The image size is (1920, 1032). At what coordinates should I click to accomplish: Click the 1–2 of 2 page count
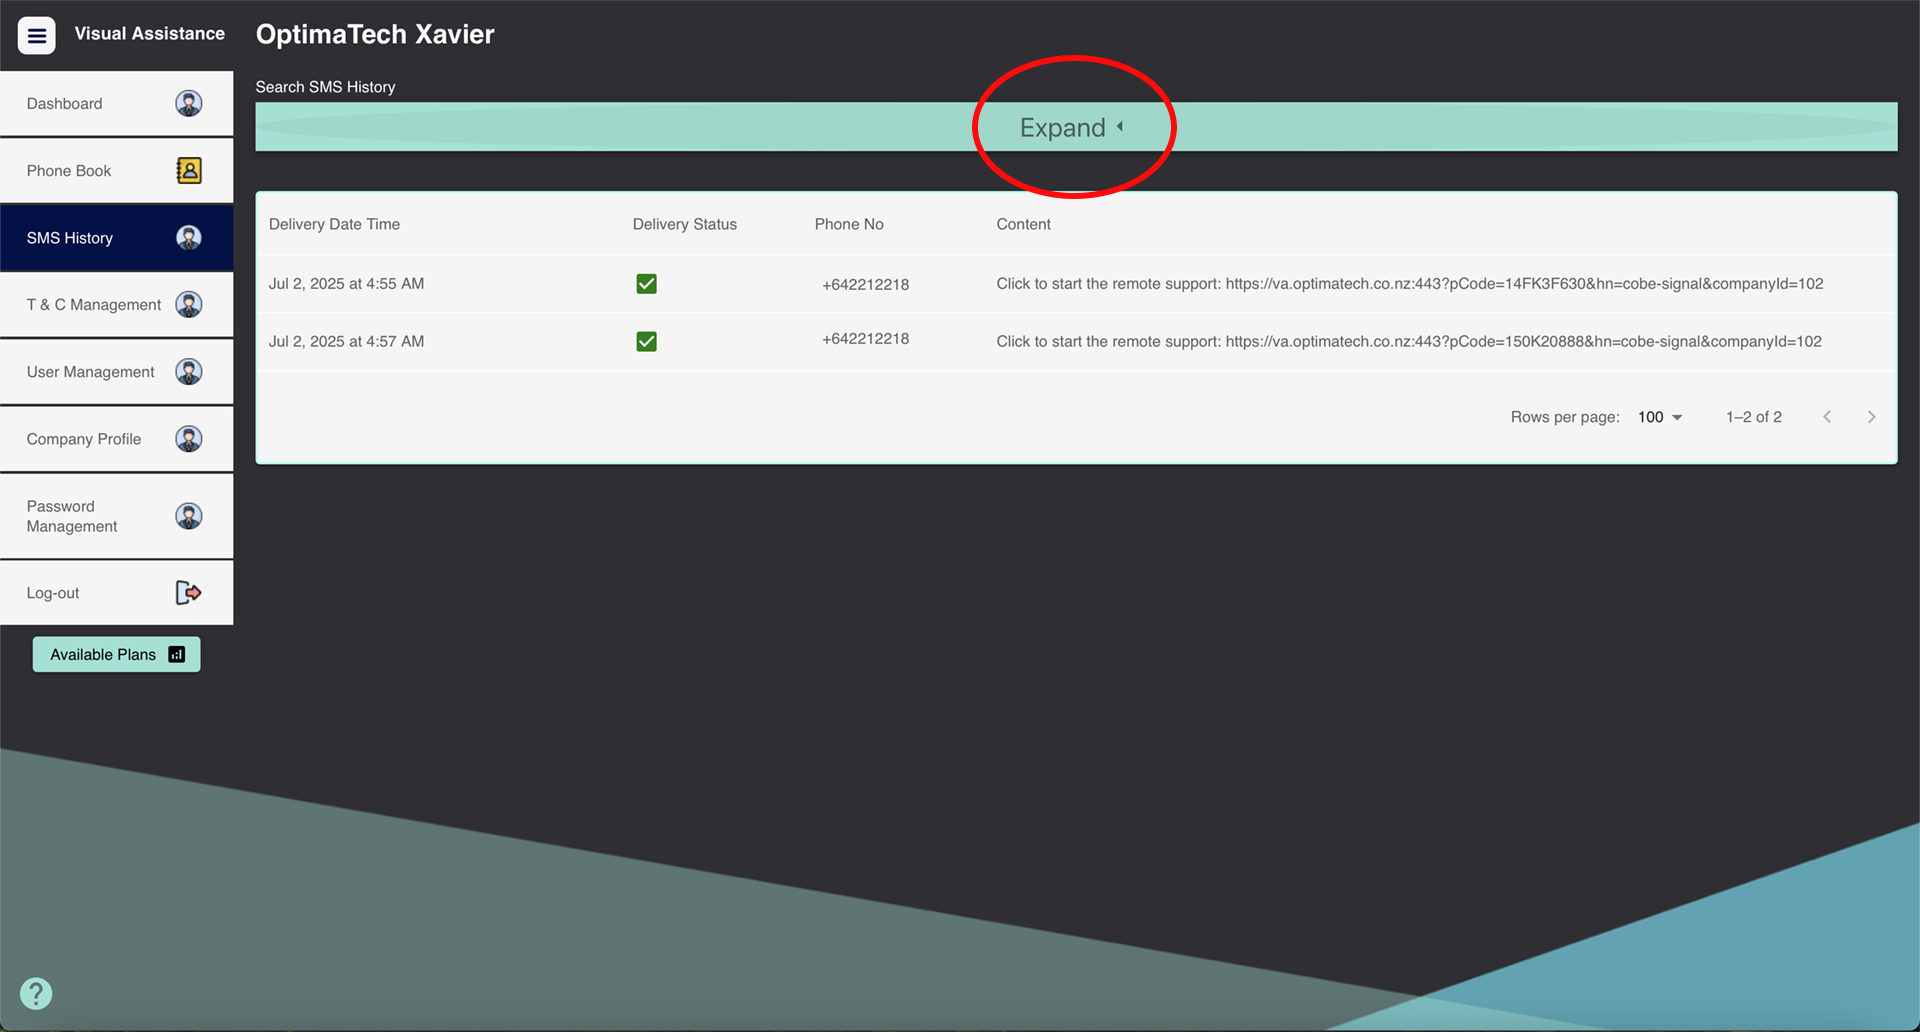coord(1754,417)
